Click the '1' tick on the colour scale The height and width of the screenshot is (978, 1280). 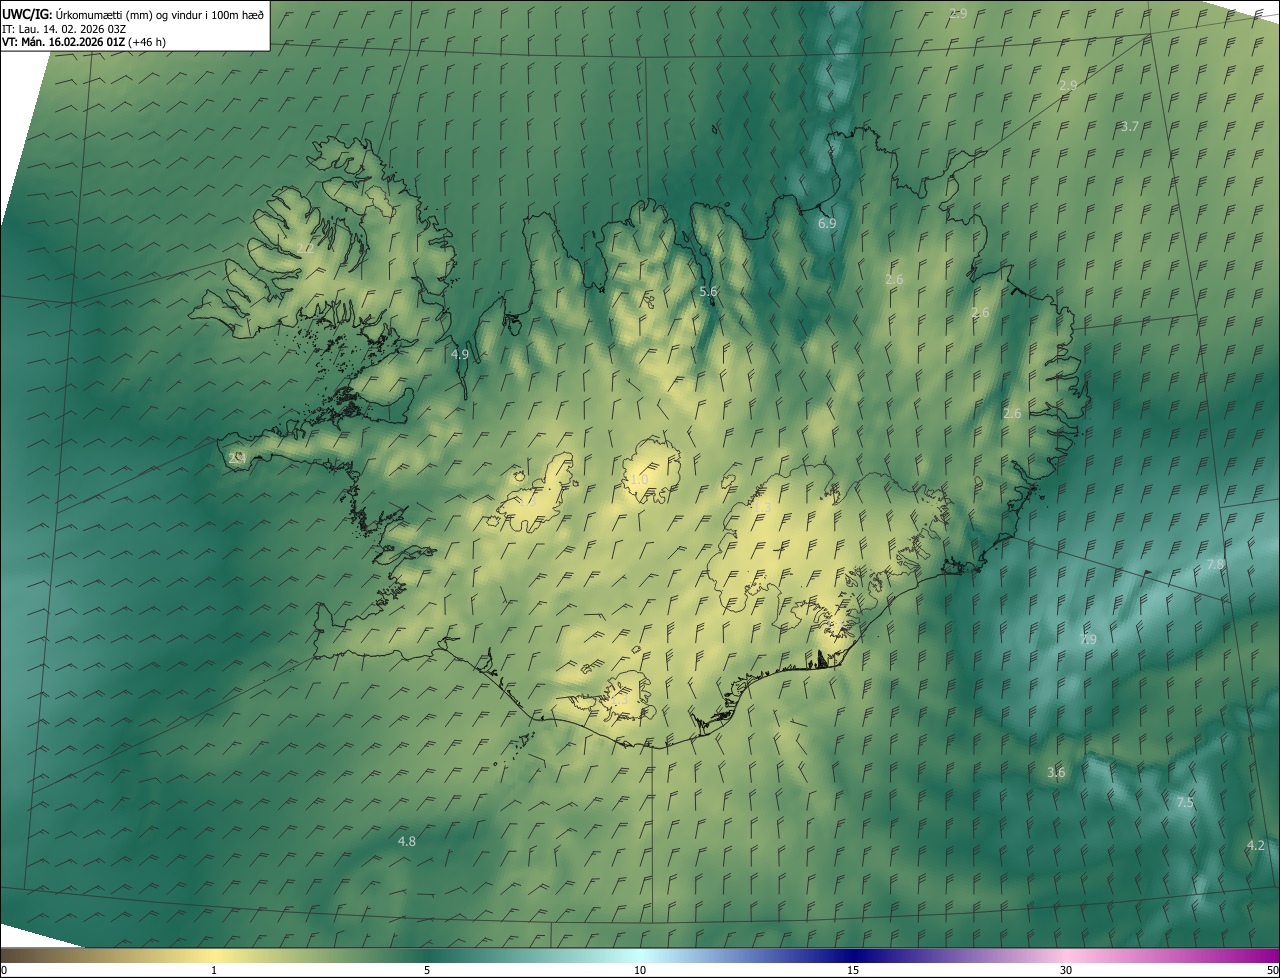coord(214,970)
